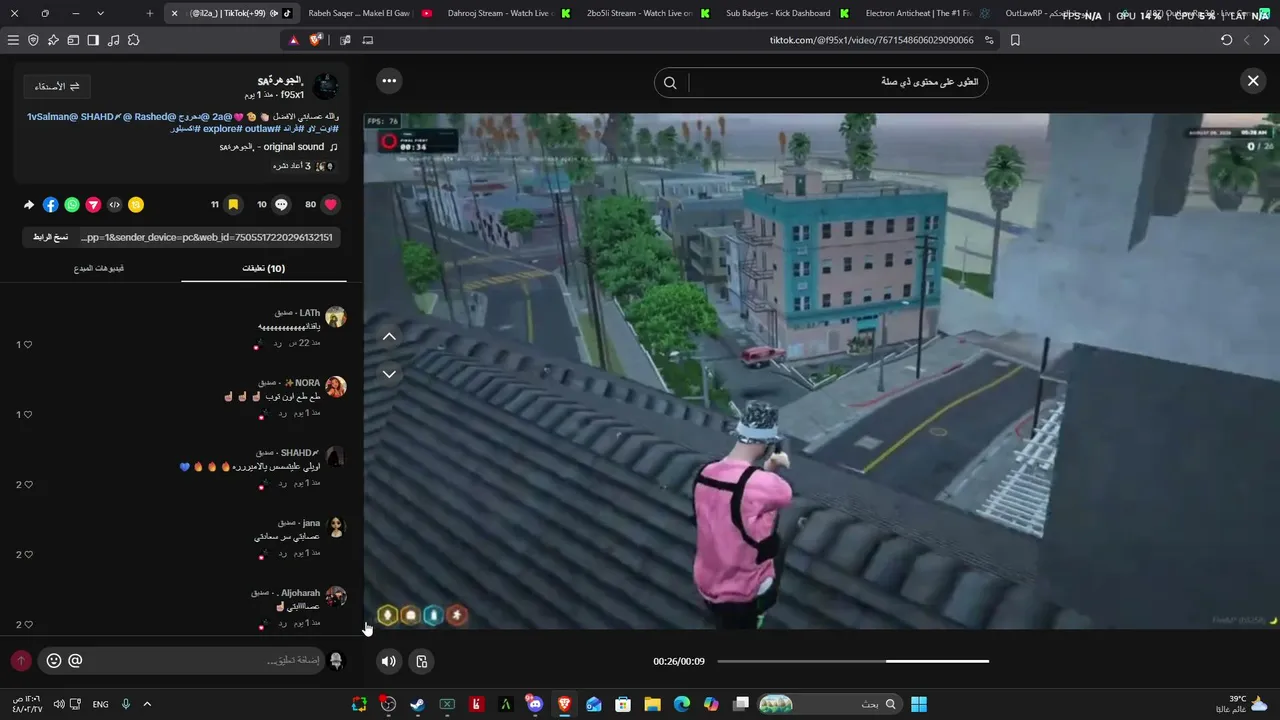Screen dimensions: 1280x720
Task: Open more share options arrow
Action: [29, 205]
